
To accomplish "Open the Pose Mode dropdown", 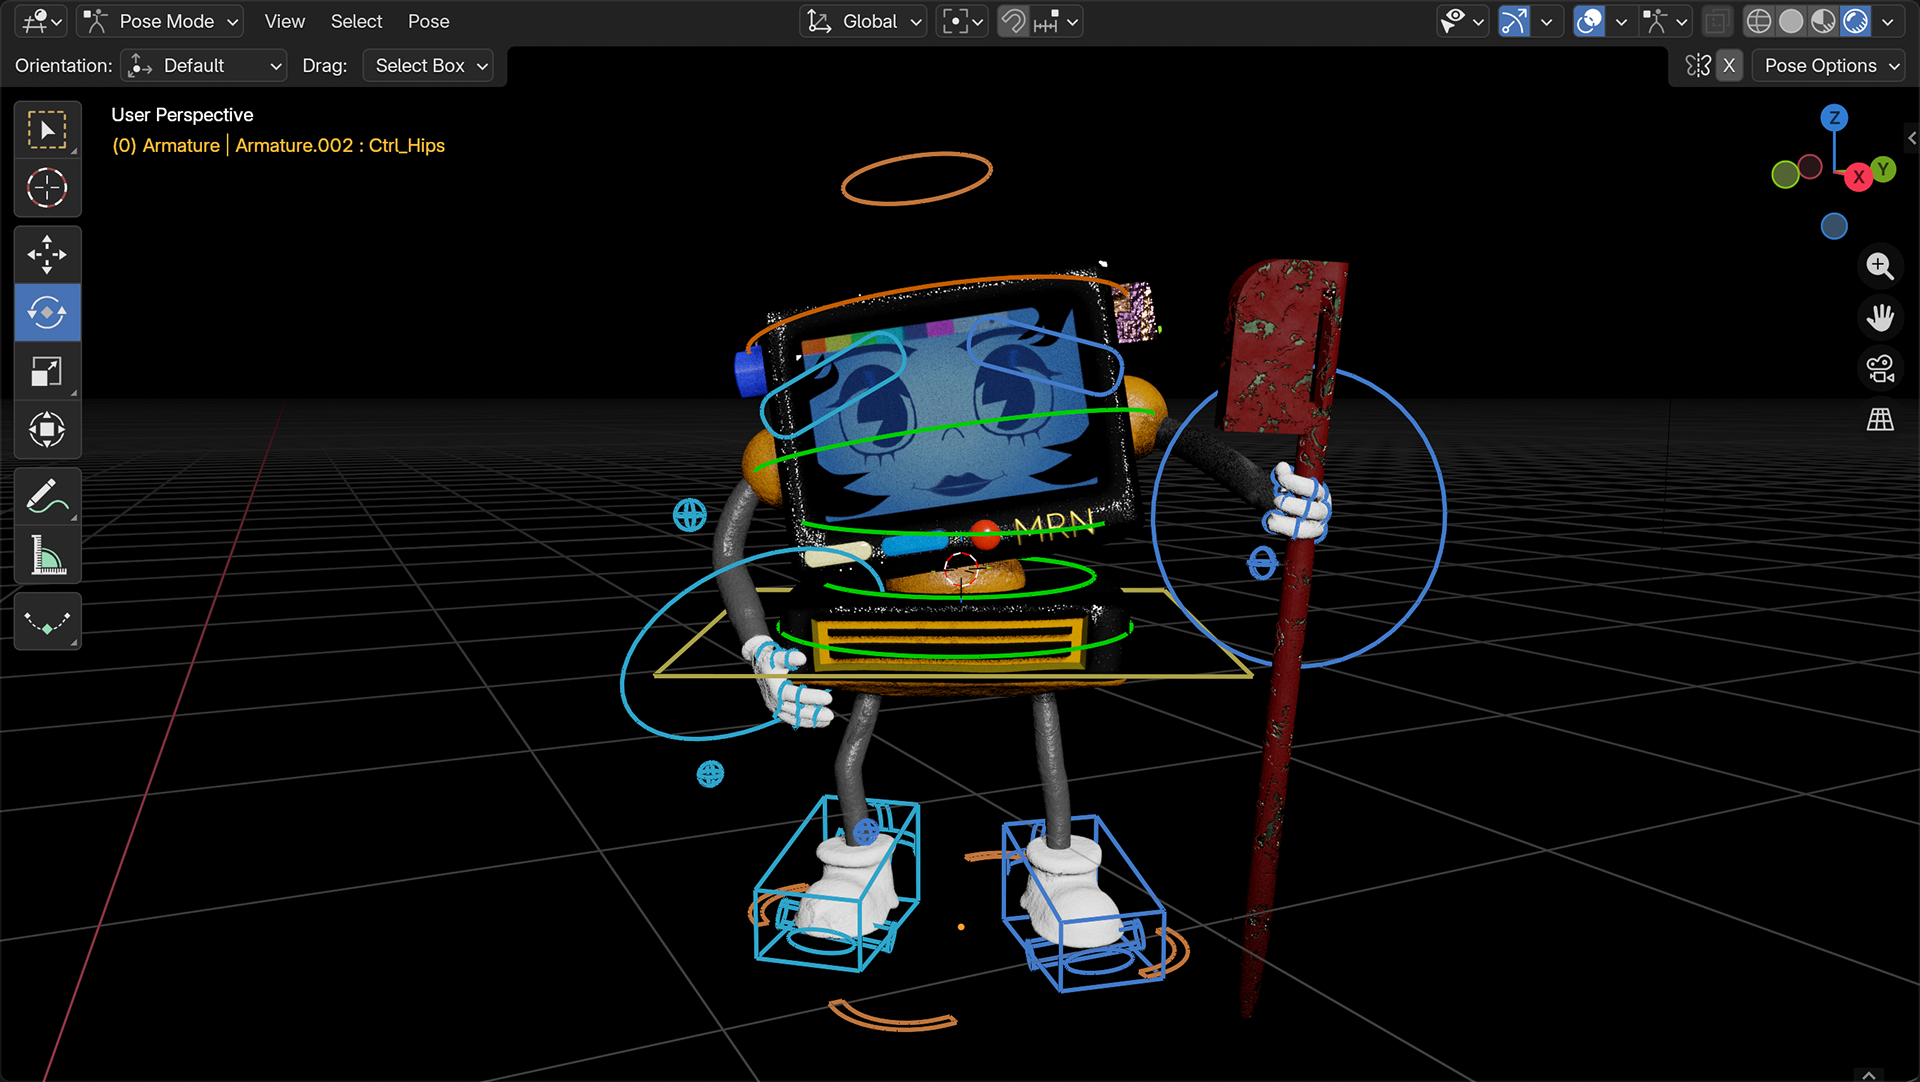I will click(162, 21).
